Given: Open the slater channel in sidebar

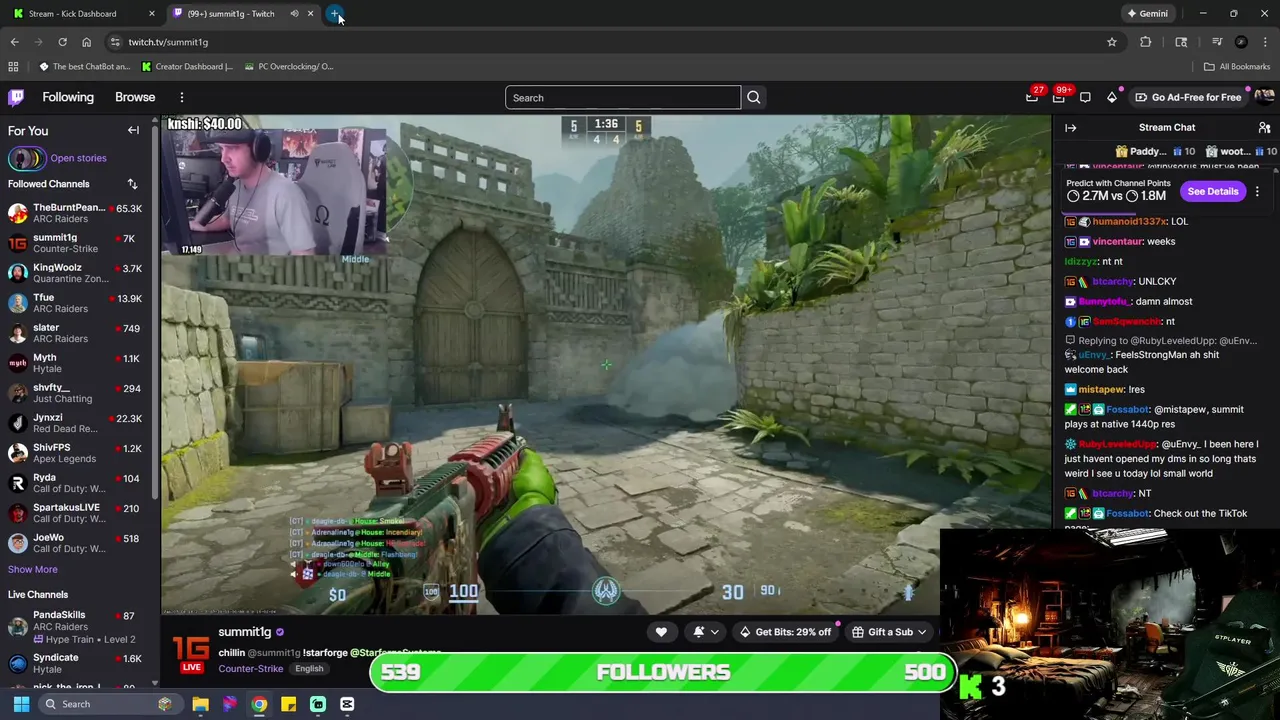Looking at the screenshot, I should pyautogui.click(x=76, y=333).
